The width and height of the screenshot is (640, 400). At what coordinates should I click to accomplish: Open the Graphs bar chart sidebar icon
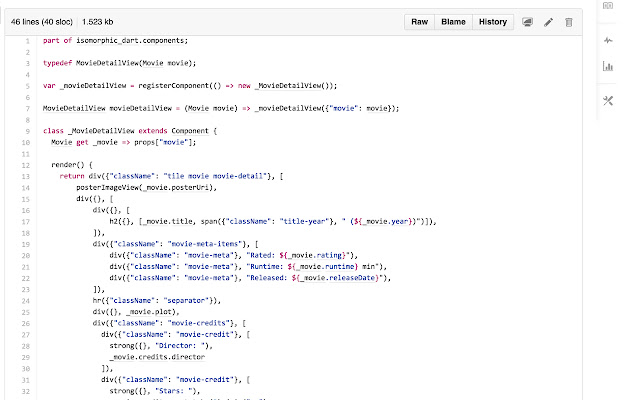(x=608, y=66)
